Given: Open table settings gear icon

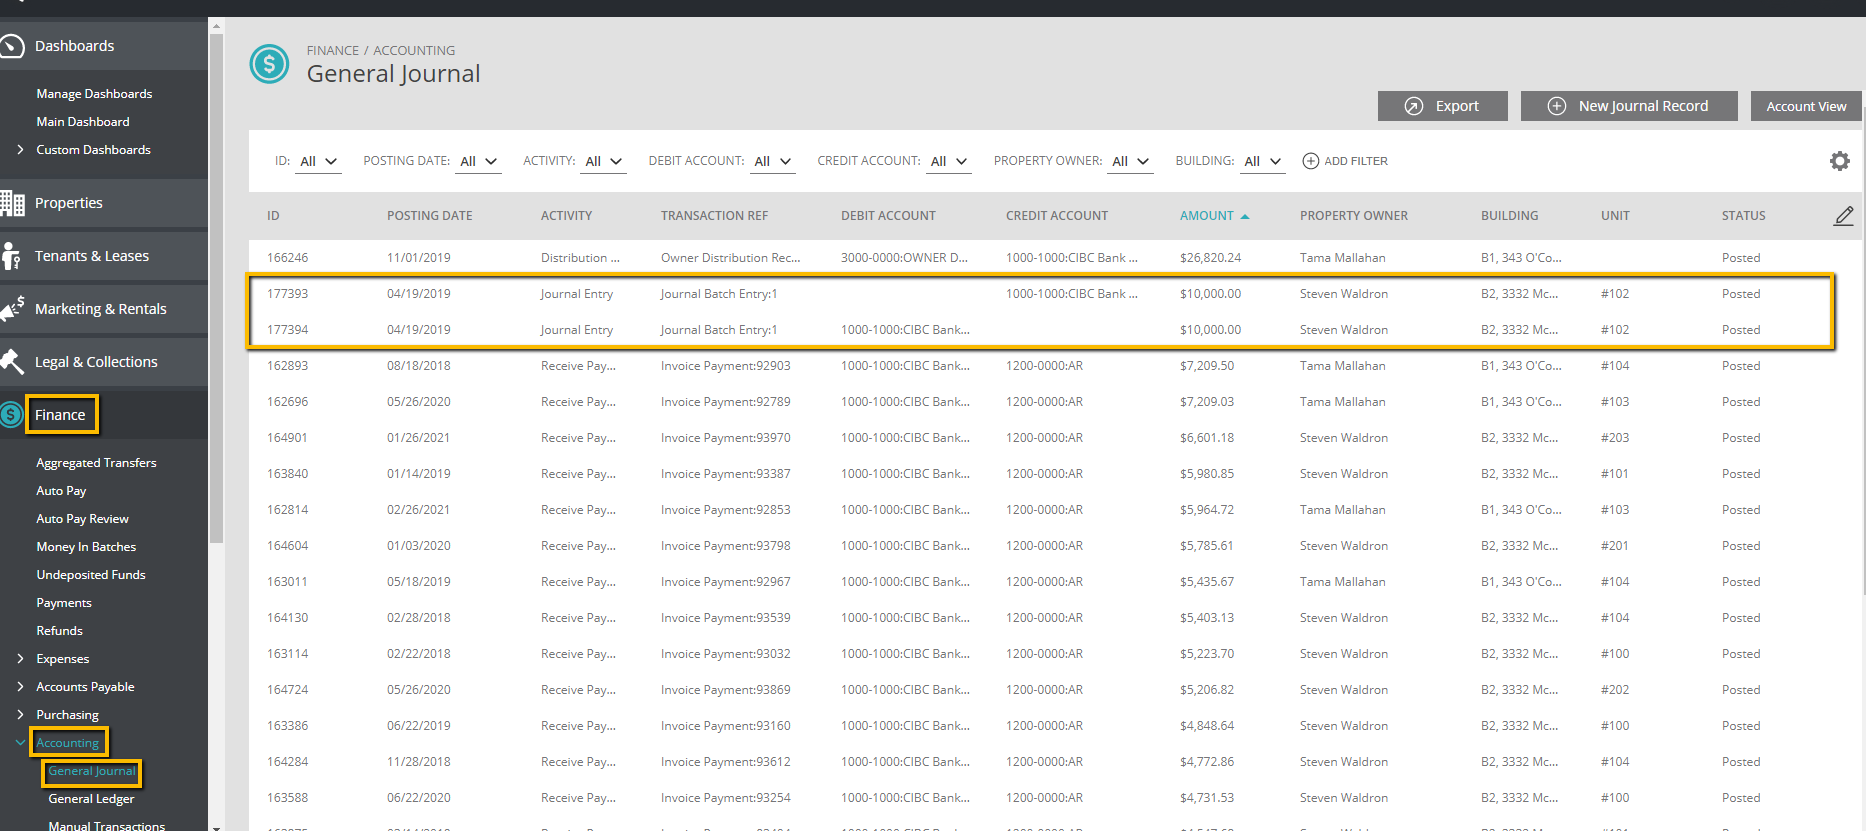Looking at the screenshot, I should pyautogui.click(x=1840, y=161).
